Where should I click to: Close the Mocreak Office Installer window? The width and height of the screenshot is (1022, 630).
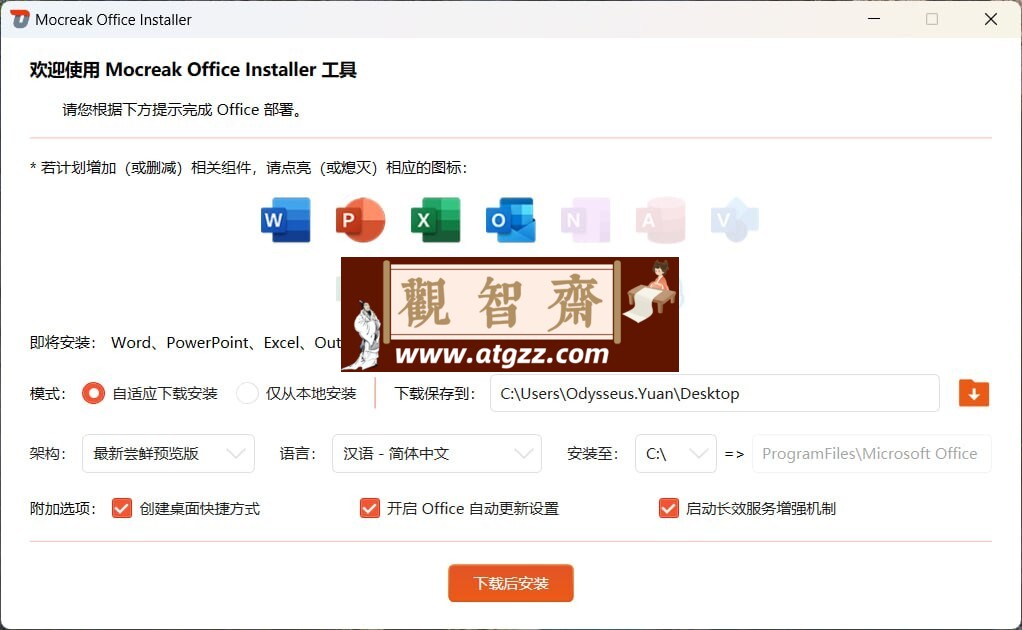click(991, 19)
